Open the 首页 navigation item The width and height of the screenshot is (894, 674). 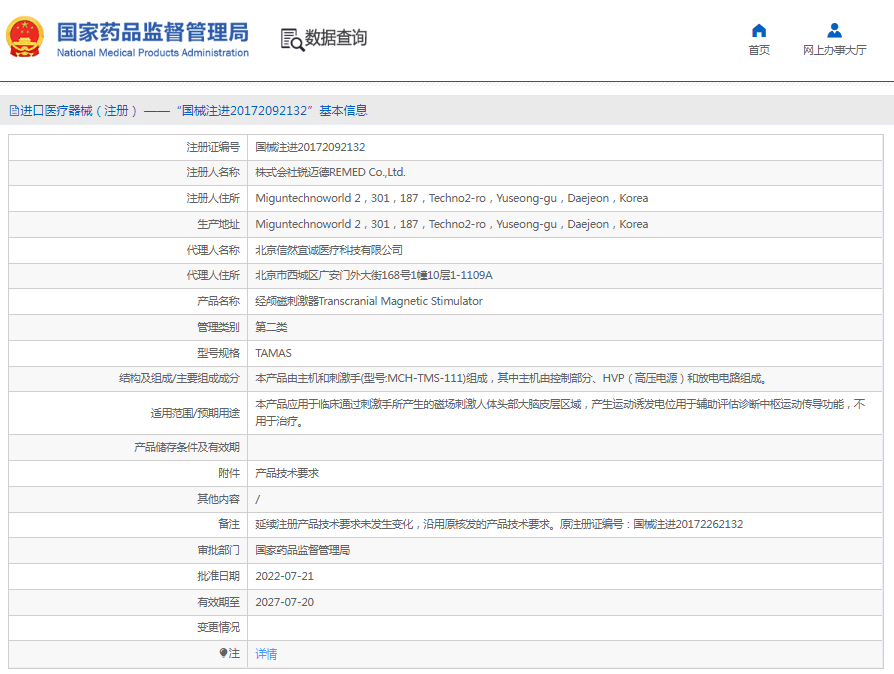(759, 50)
